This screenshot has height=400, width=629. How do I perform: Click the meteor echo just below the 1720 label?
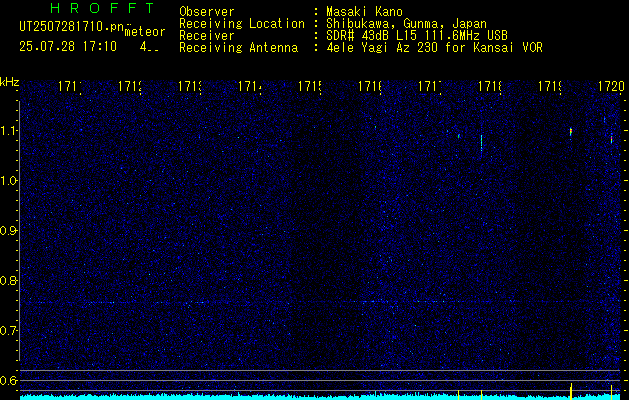611,138
